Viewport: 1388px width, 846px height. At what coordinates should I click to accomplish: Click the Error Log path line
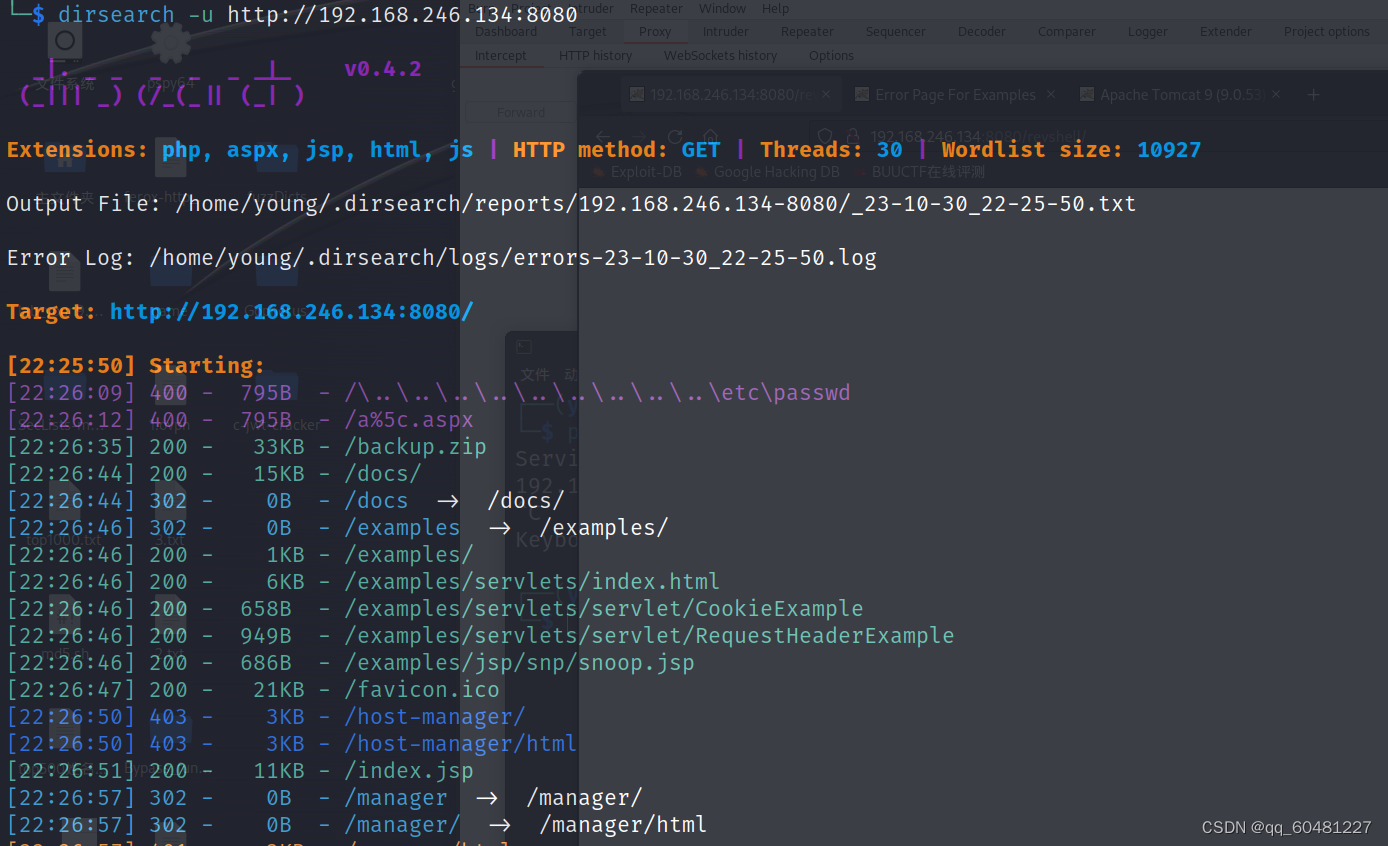tap(441, 258)
